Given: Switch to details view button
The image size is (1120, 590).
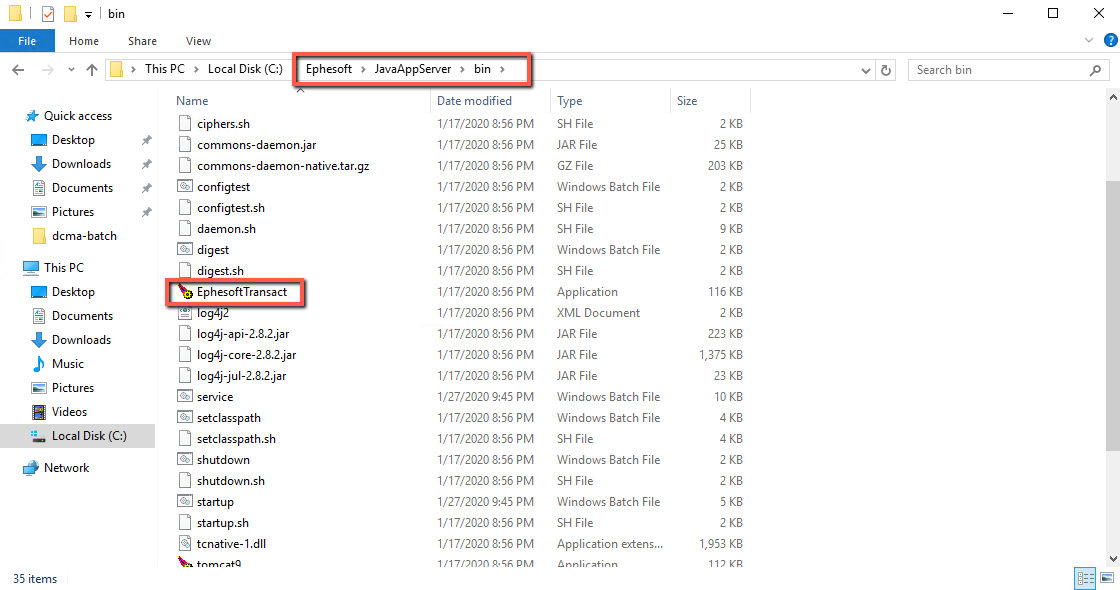Looking at the screenshot, I should [x=1085, y=578].
